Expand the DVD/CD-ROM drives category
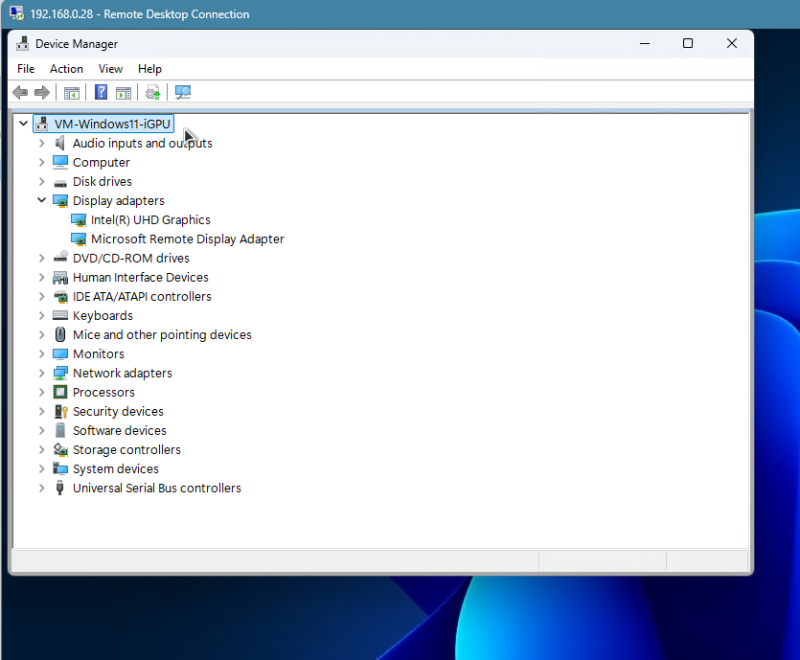800x660 pixels. (x=42, y=258)
